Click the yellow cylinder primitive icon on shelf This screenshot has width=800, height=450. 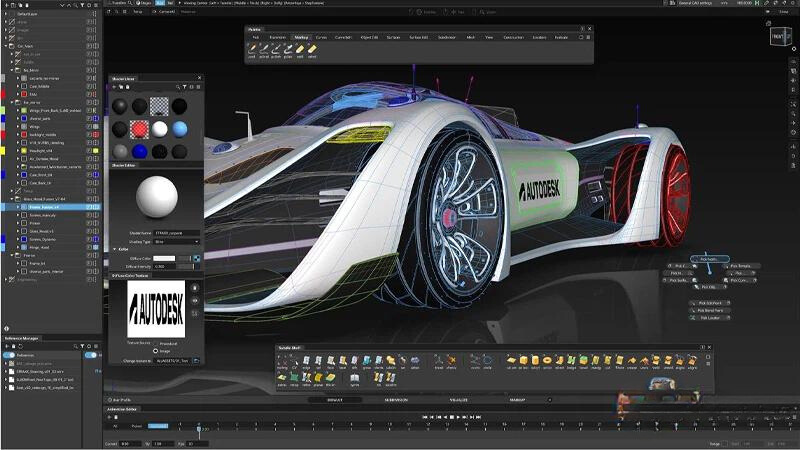pos(535,360)
